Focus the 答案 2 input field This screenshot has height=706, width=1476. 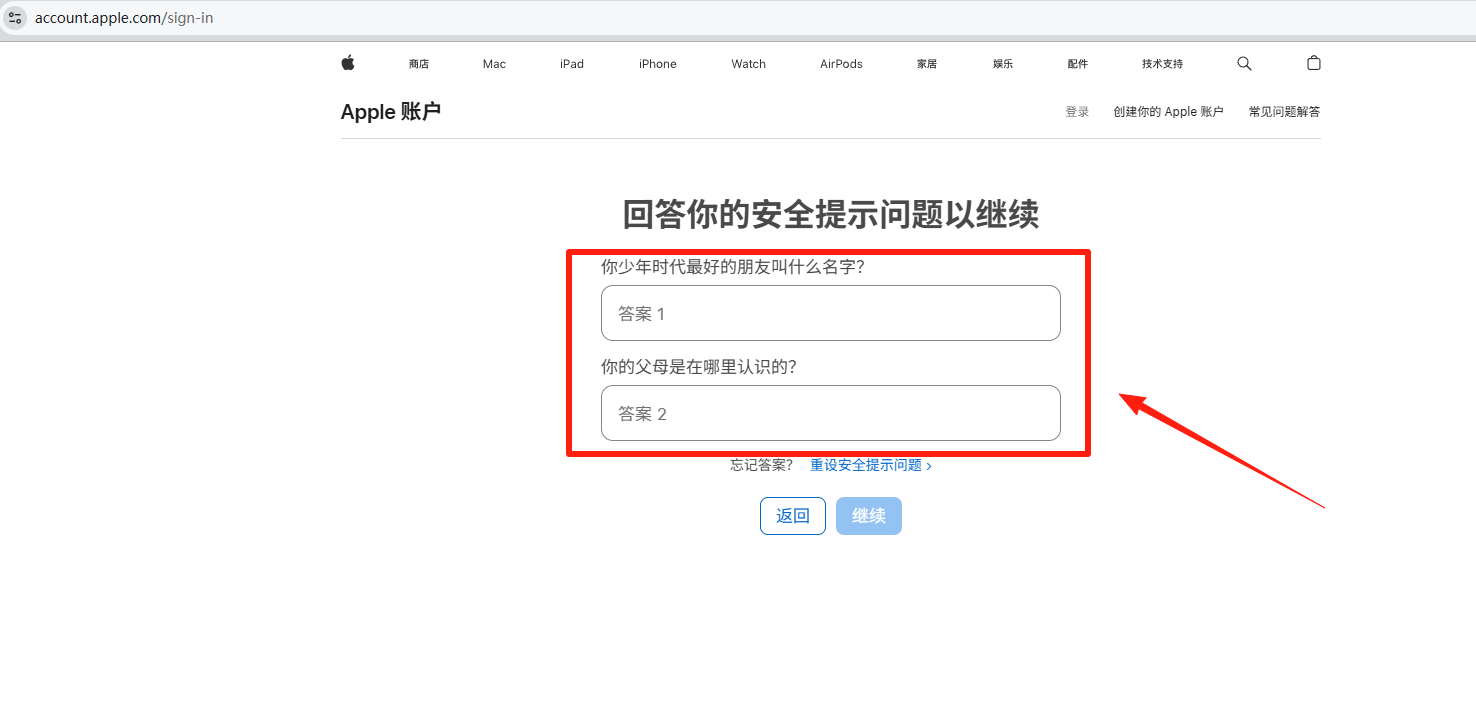click(830, 413)
